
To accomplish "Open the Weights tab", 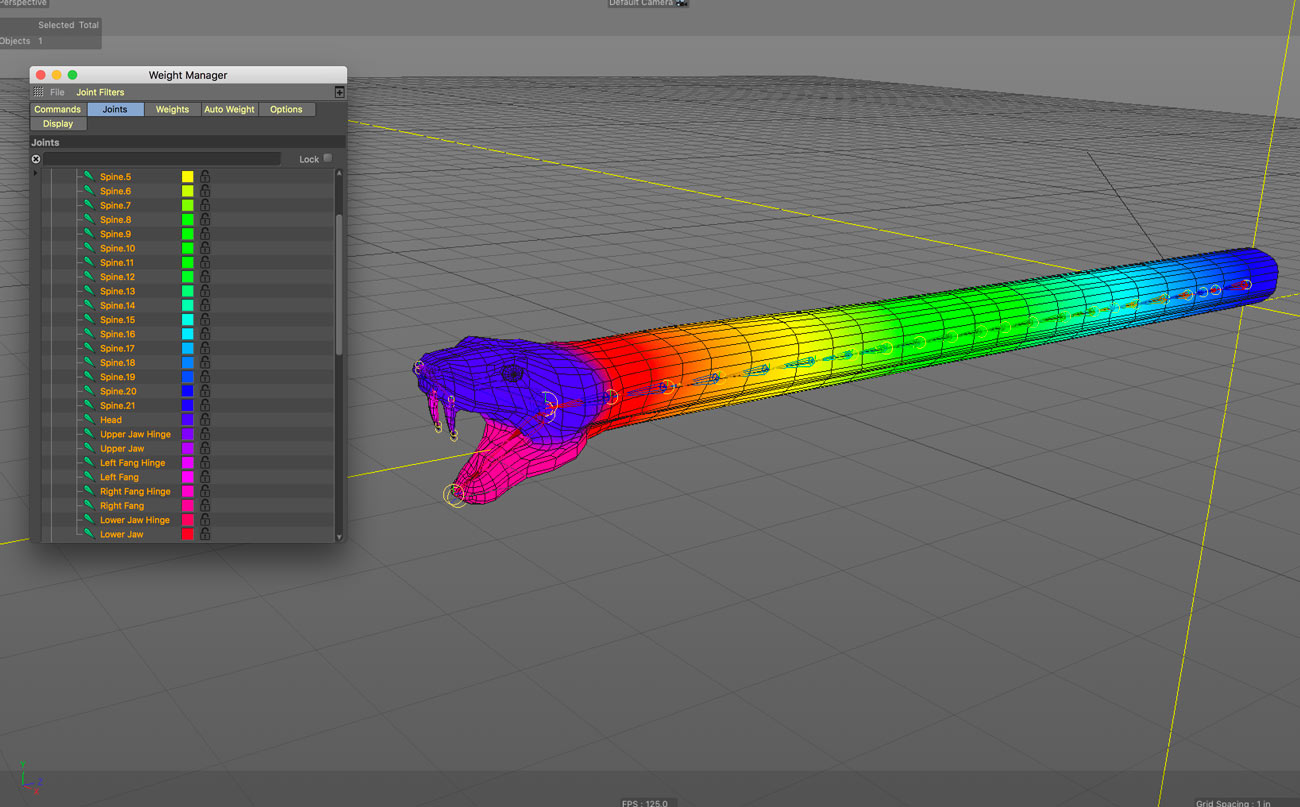I will coord(172,109).
